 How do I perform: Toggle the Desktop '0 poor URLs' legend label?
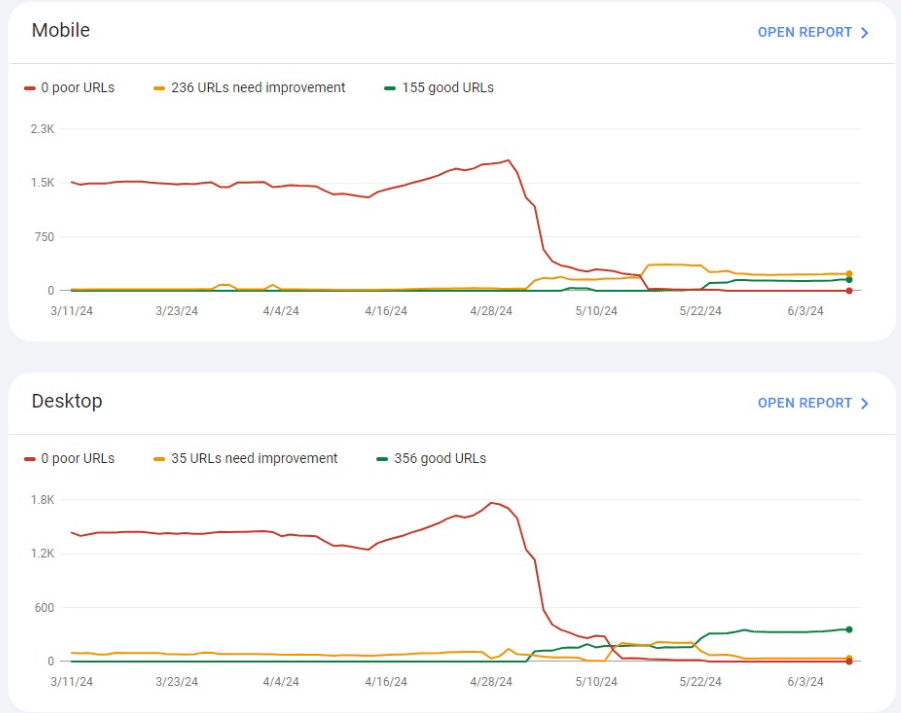pyautogui.click(x=78, y=459)
